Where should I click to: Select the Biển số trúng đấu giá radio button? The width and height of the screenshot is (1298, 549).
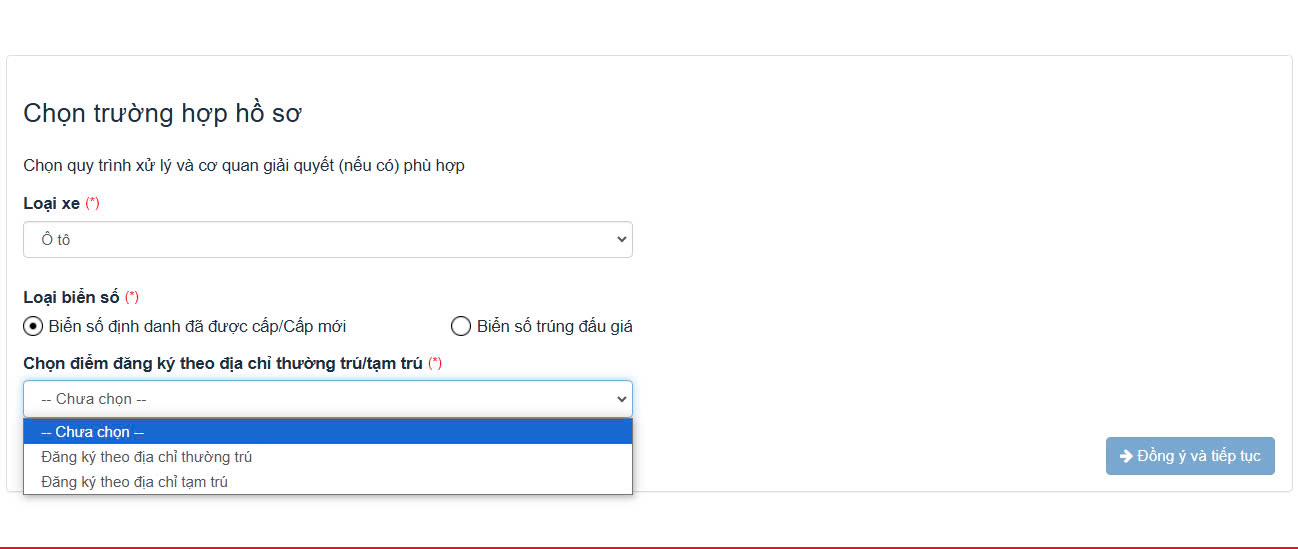(461, 326)
